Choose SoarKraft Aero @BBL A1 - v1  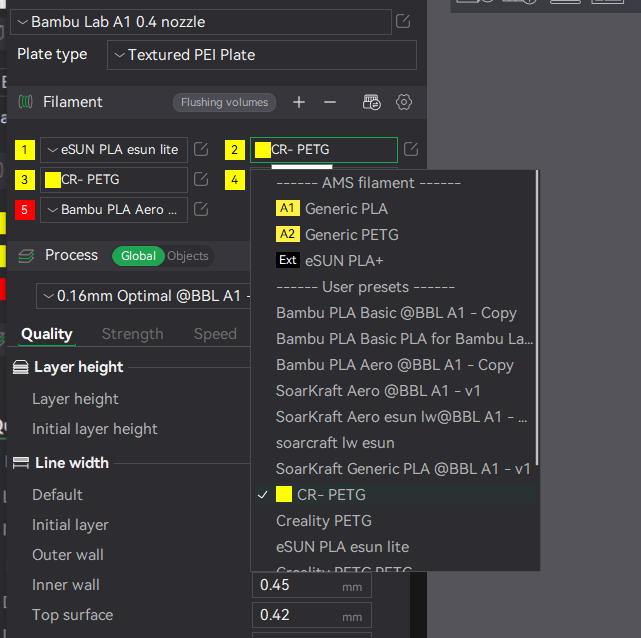pyautogui.click(x=394, y=391)
